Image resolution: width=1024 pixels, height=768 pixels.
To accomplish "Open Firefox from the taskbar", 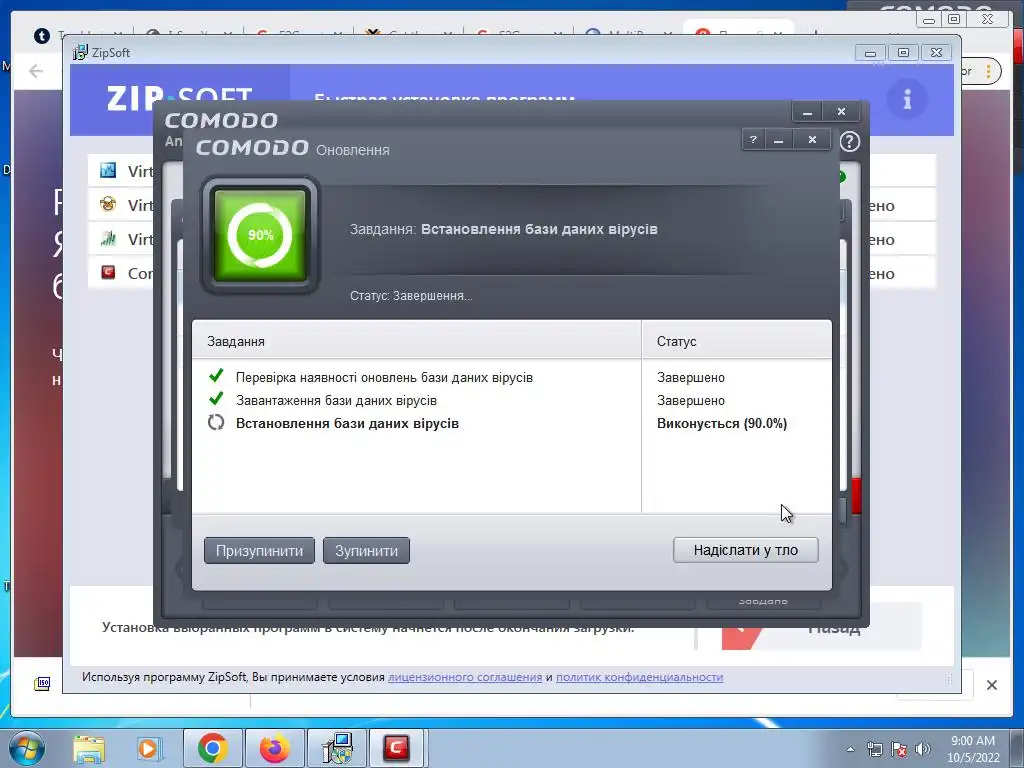I will (274, 748).
